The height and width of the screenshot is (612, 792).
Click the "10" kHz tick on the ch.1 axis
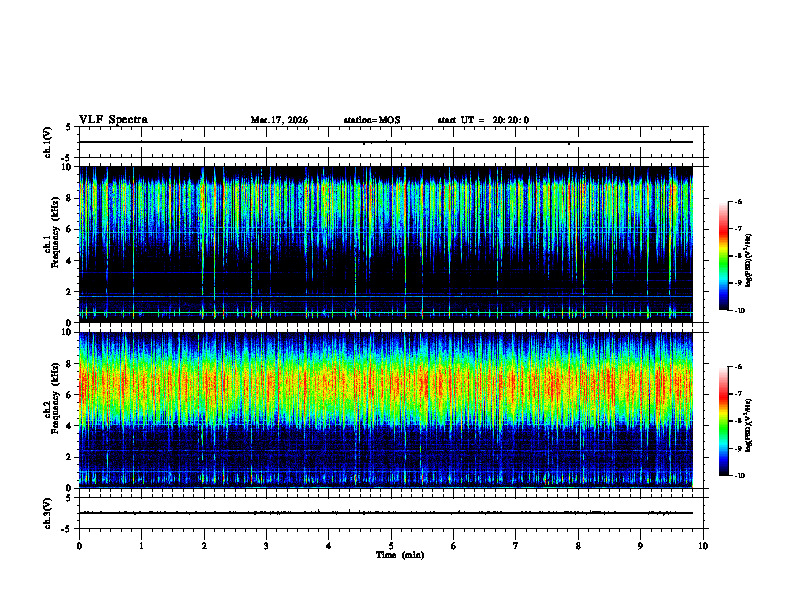tap(68, 167)
